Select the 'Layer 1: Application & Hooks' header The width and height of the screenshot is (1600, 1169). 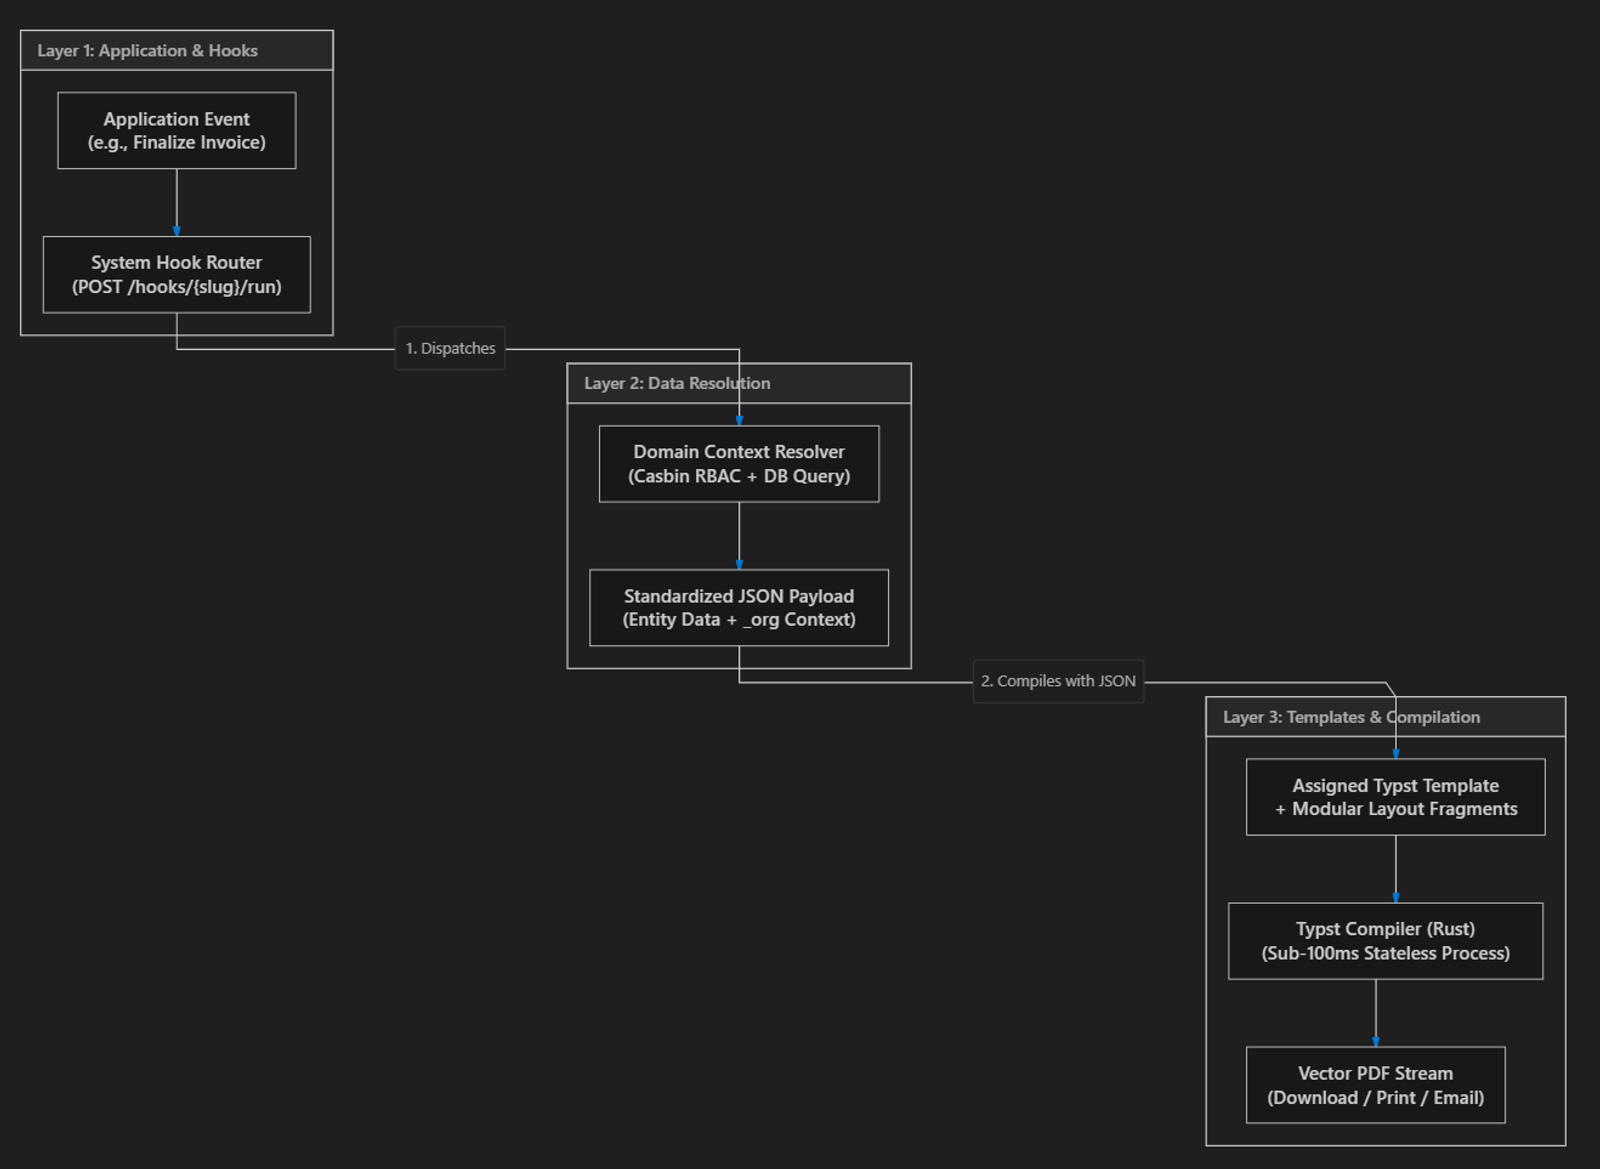pos(177,51)
